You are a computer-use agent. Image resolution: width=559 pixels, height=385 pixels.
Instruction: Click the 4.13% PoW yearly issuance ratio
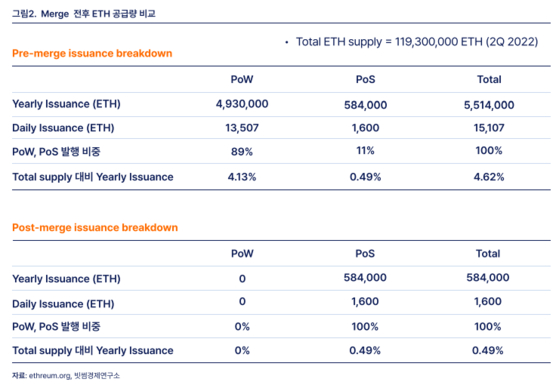(242, 177)
